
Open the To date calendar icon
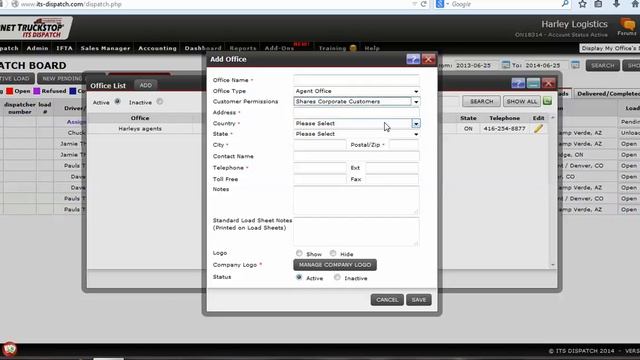pos(575,65)
